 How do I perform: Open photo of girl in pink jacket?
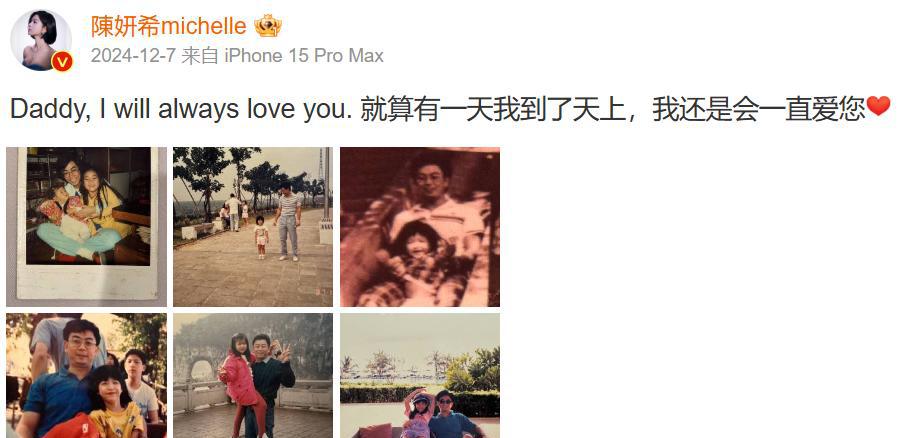pyautogui.click(x=253, y=376)
